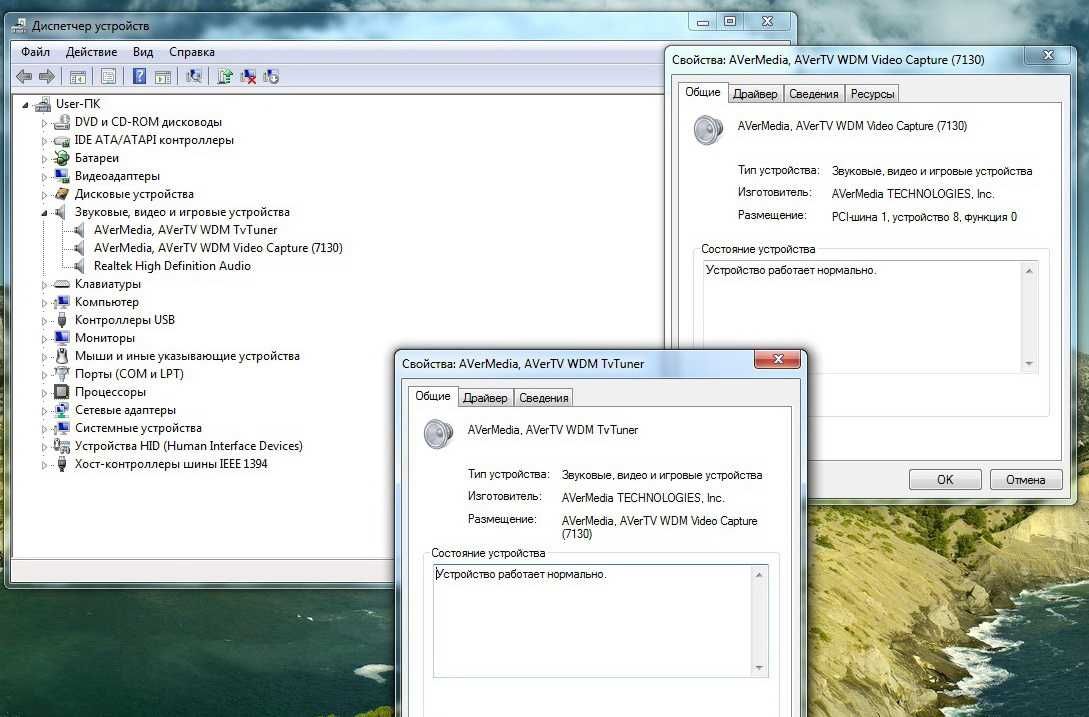The width and height of the screenshot is (1089, 717).
Task: Select AVerMedia, AVerTV WDM TvTuner tree item
Action: 185,230
